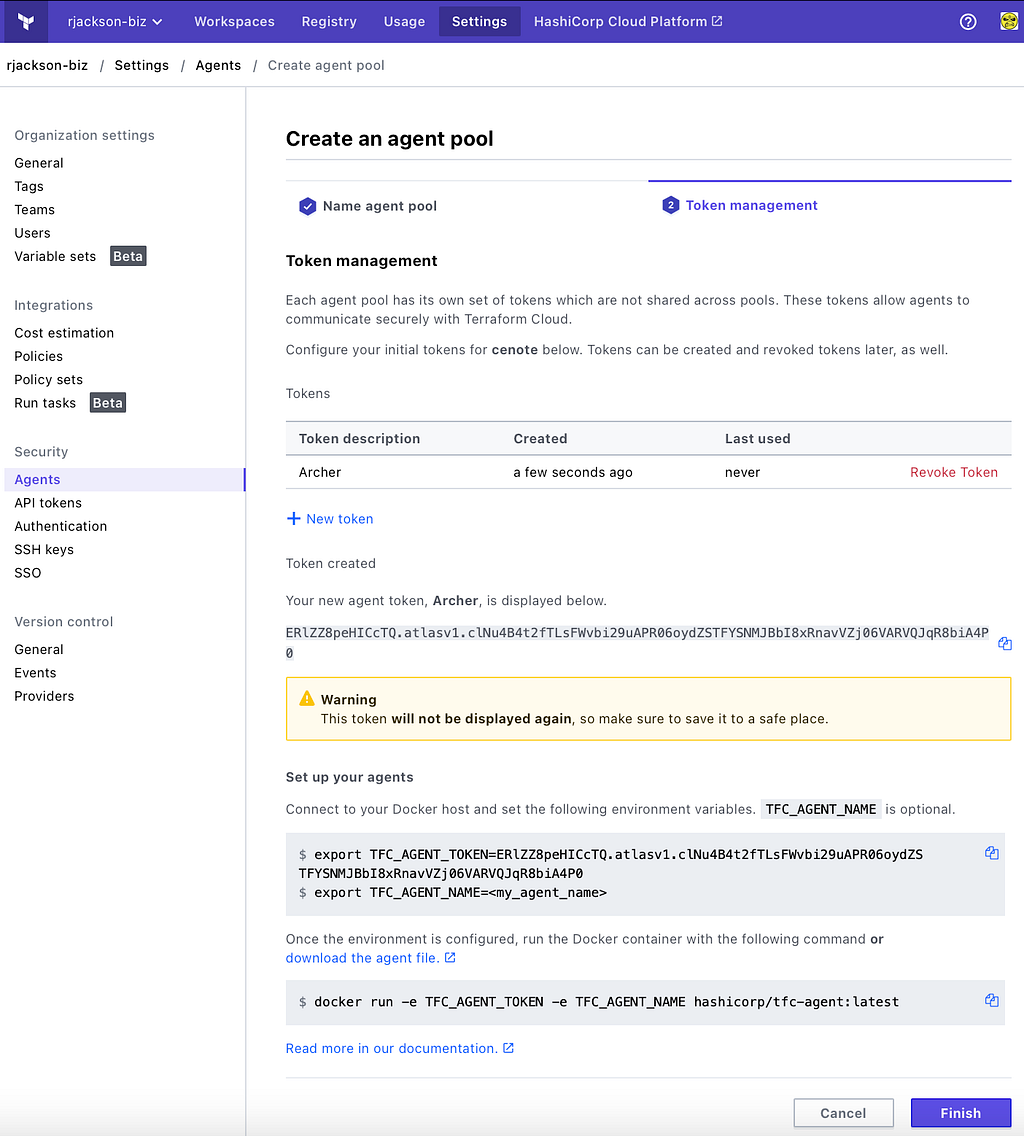Open Variable sets settings

click(x=55, y=256)
